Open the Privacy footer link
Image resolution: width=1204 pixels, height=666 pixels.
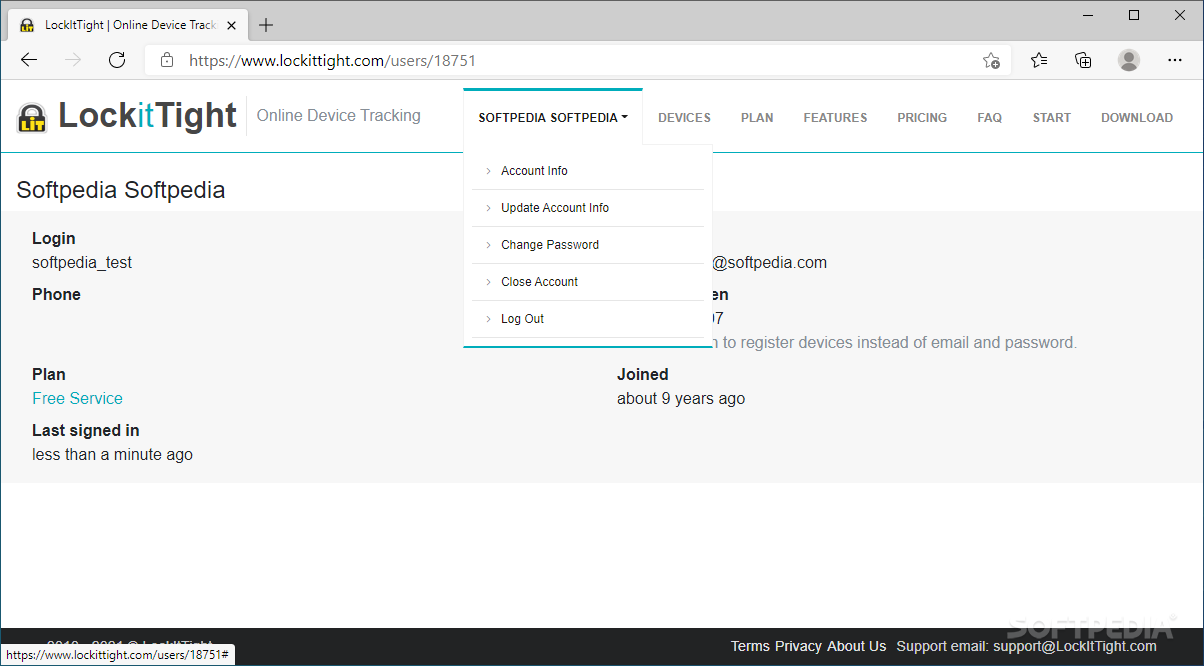798,646
